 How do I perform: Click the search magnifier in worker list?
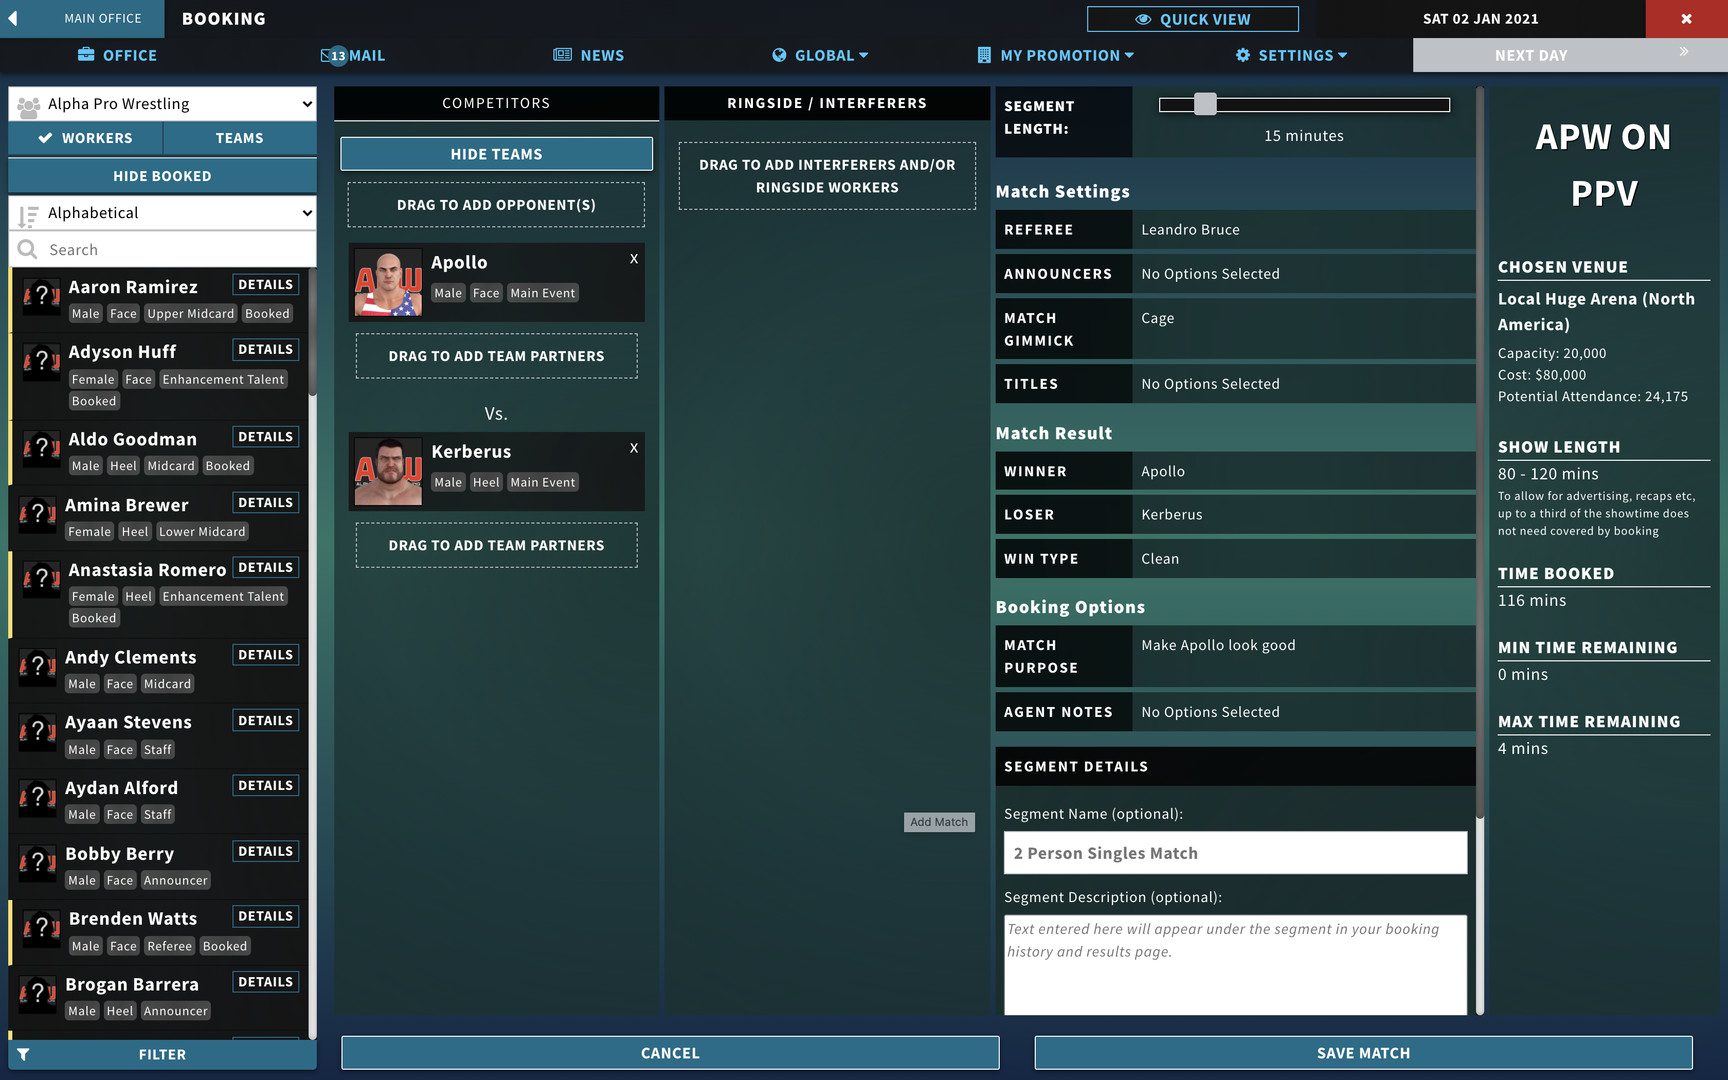29,249
